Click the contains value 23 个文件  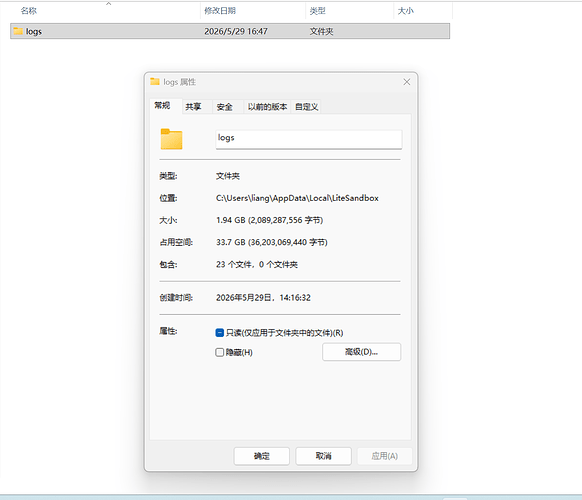(x=257, y=265)
